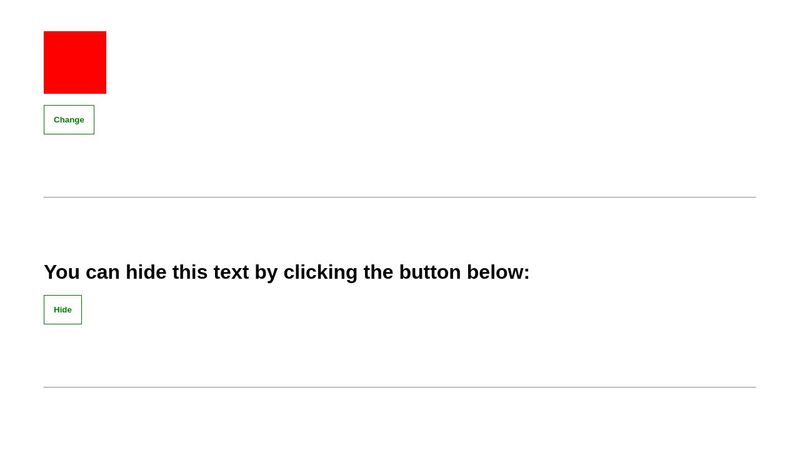
Task: Click the word "the" in the heading
Action: point(378,272)
